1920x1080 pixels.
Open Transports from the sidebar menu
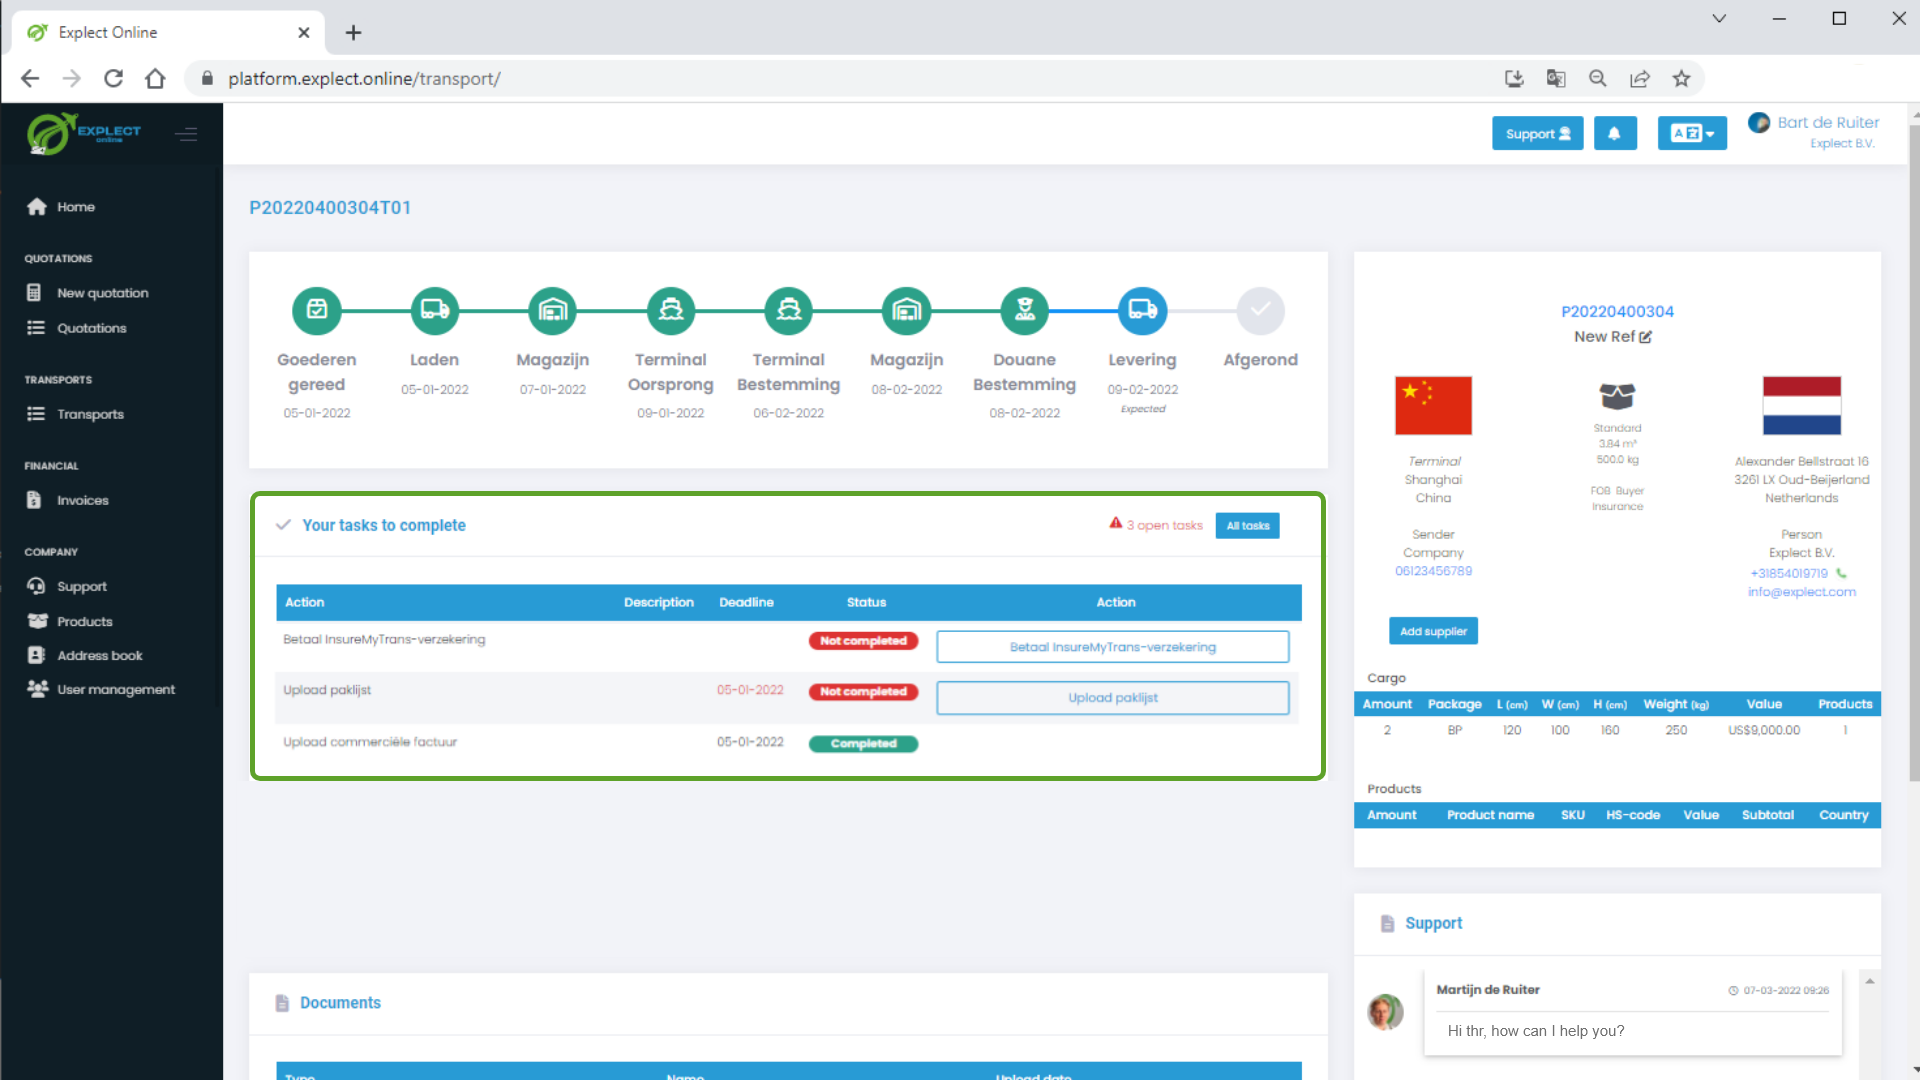36,414
